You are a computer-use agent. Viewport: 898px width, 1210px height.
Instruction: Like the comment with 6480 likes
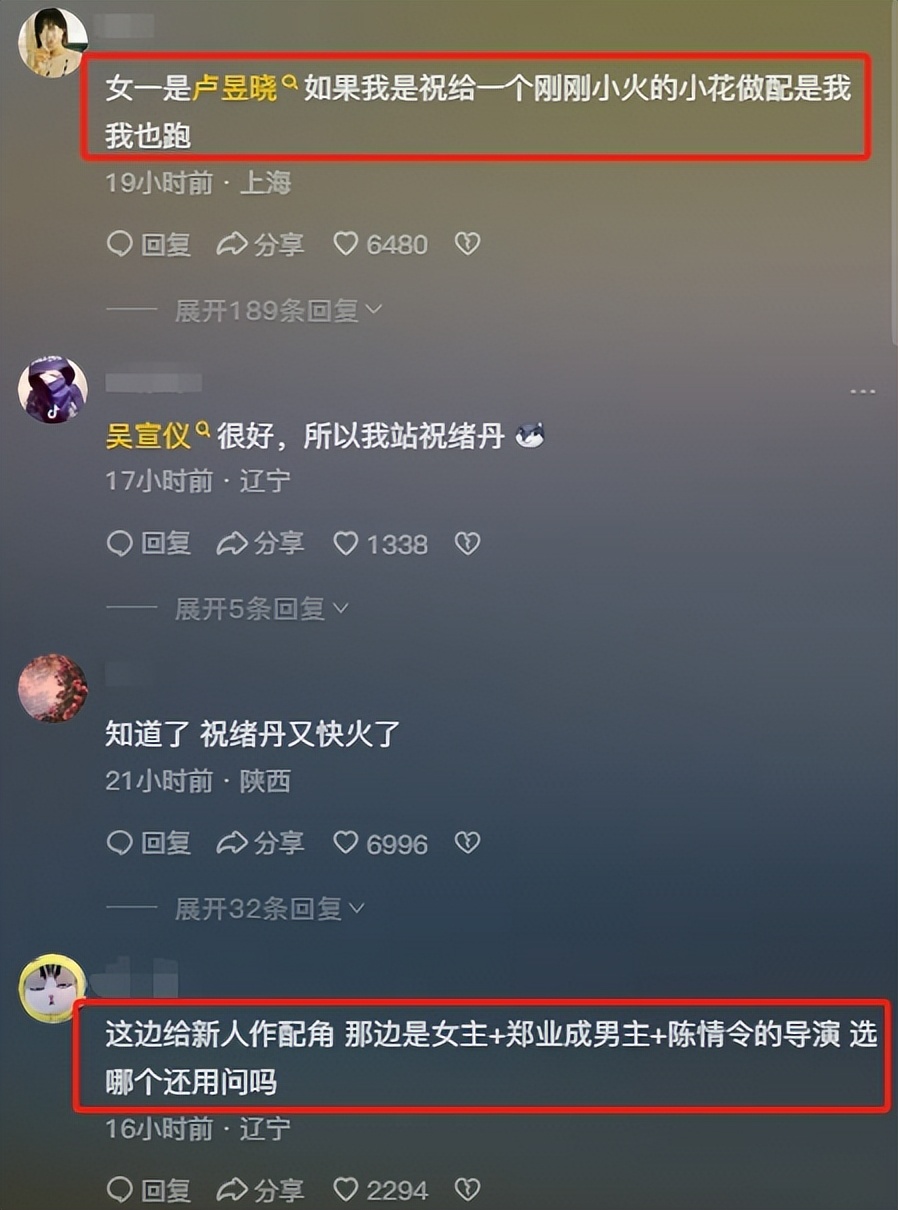(x=380, y=244)
